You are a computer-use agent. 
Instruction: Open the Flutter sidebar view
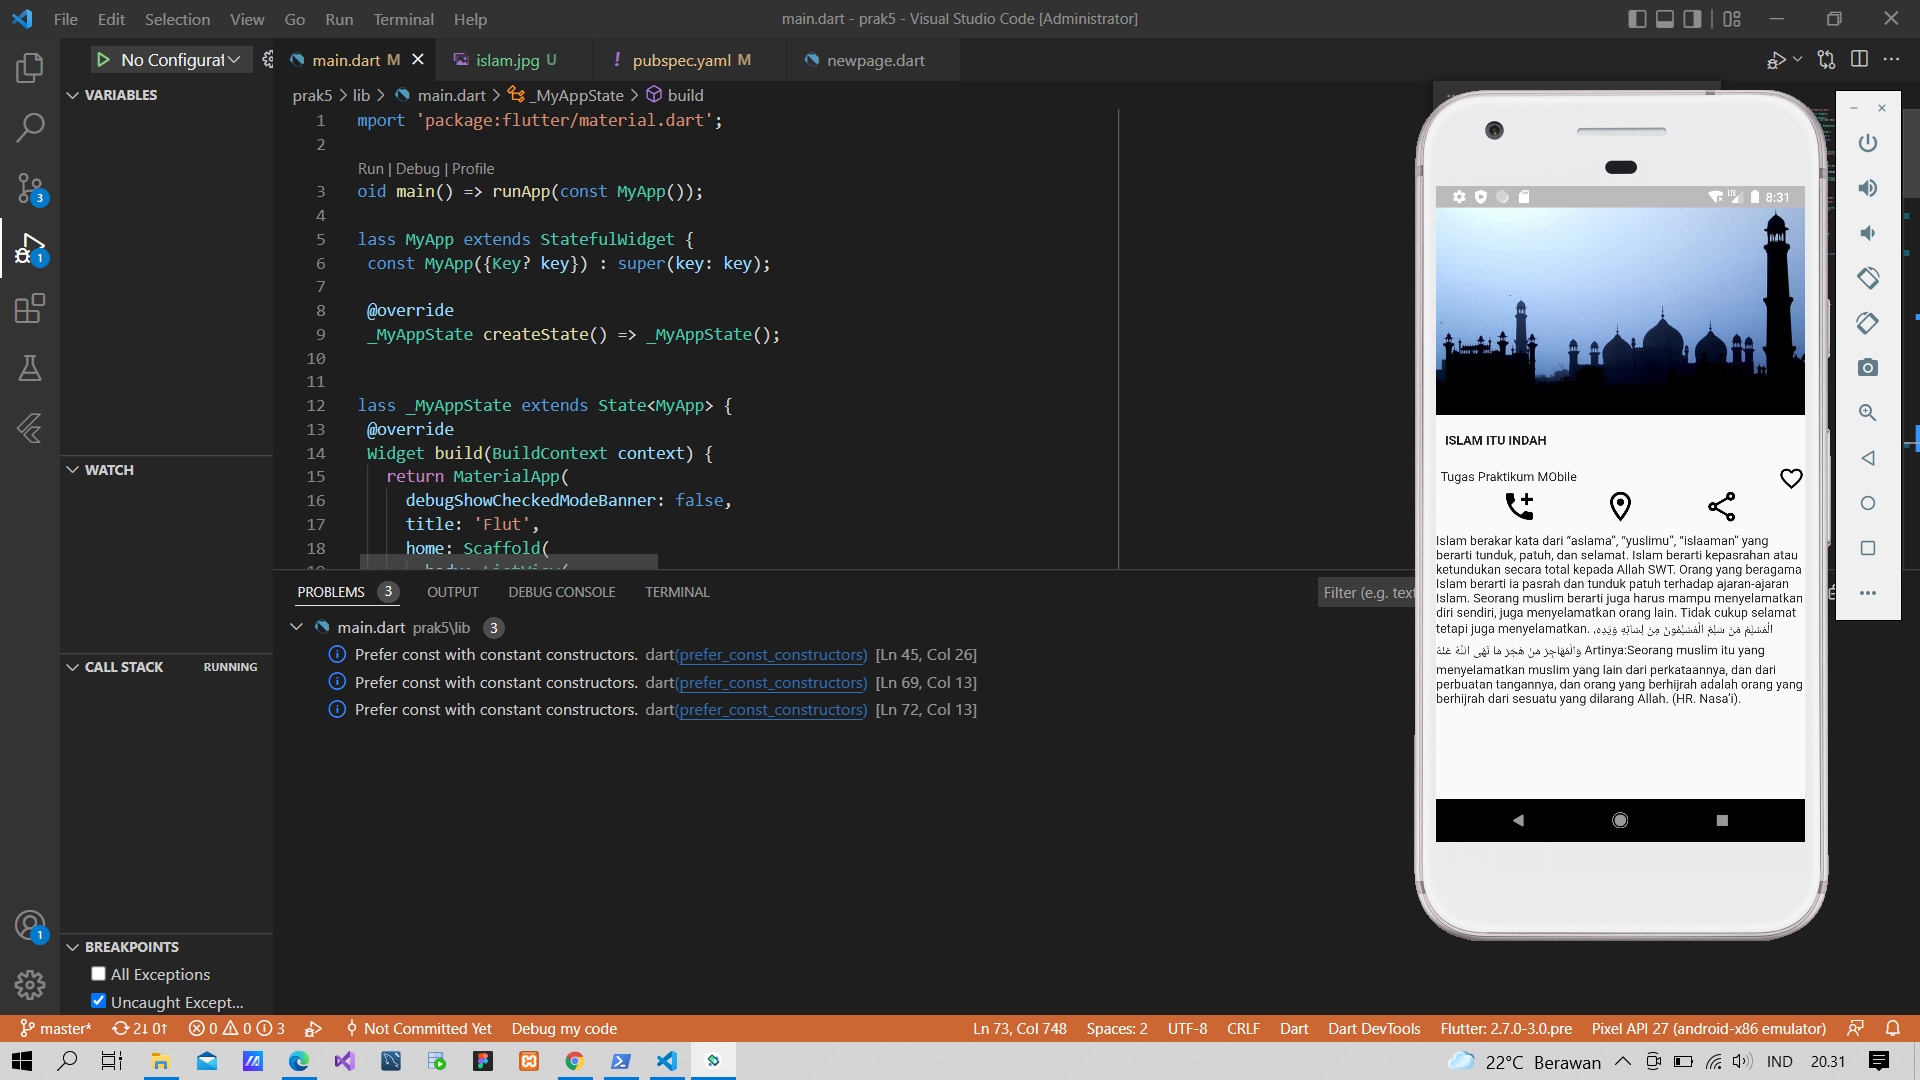pos(30,428)
